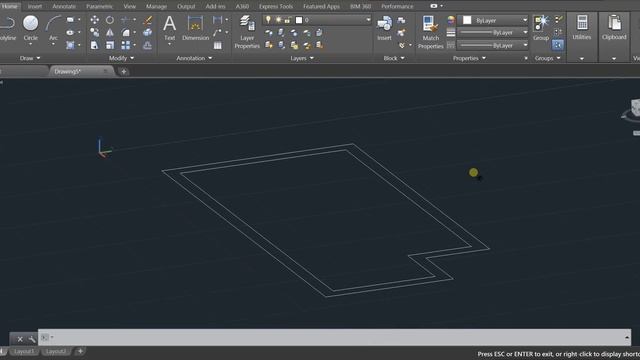Toggle layer 0 freeze sun icon
The width and height of the screenshot is (640, 360).
coord(278,20)
